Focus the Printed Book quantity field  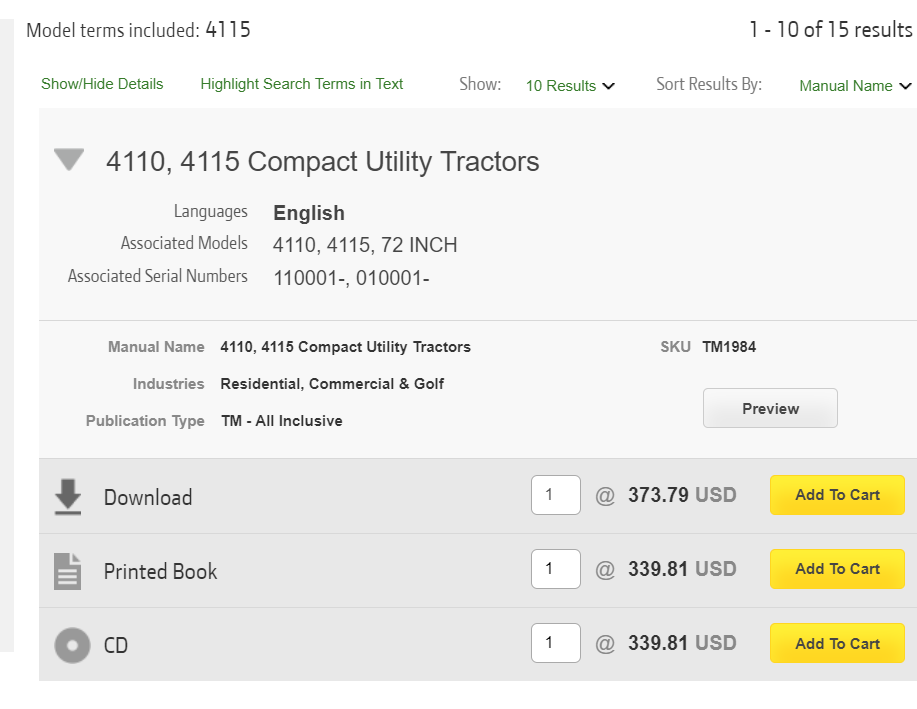[555, 569]
